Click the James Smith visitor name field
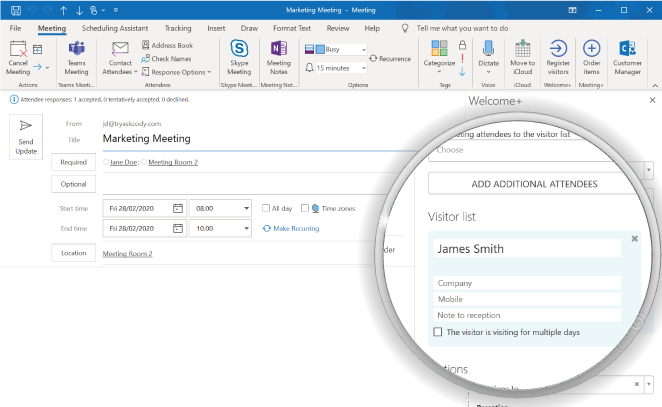 point(527,249)
